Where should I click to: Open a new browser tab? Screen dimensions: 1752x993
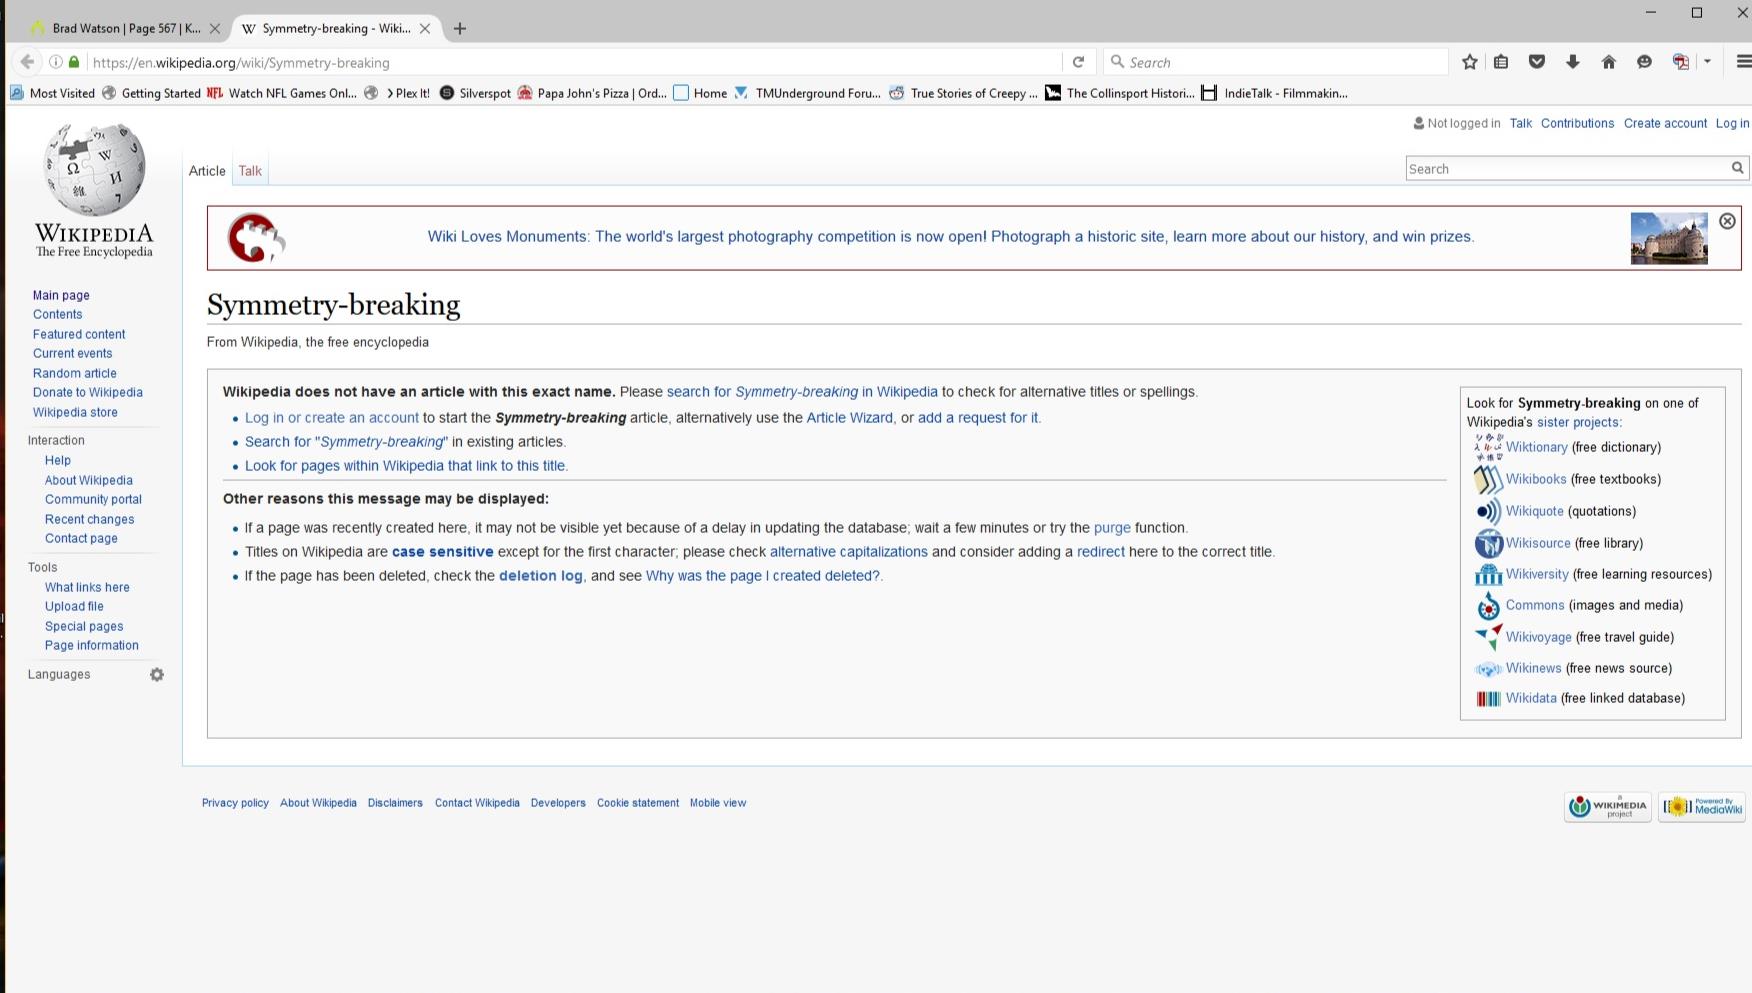(460, 28)
